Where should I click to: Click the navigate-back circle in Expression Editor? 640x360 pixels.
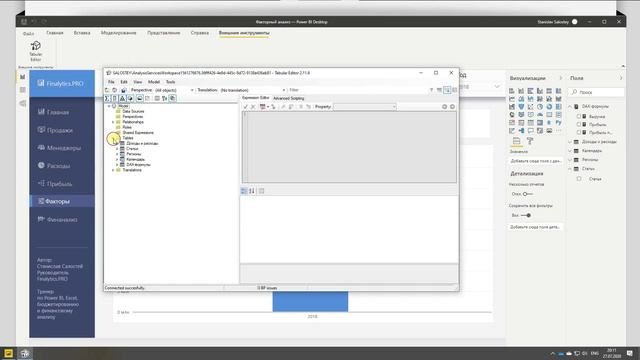[444, 107]
